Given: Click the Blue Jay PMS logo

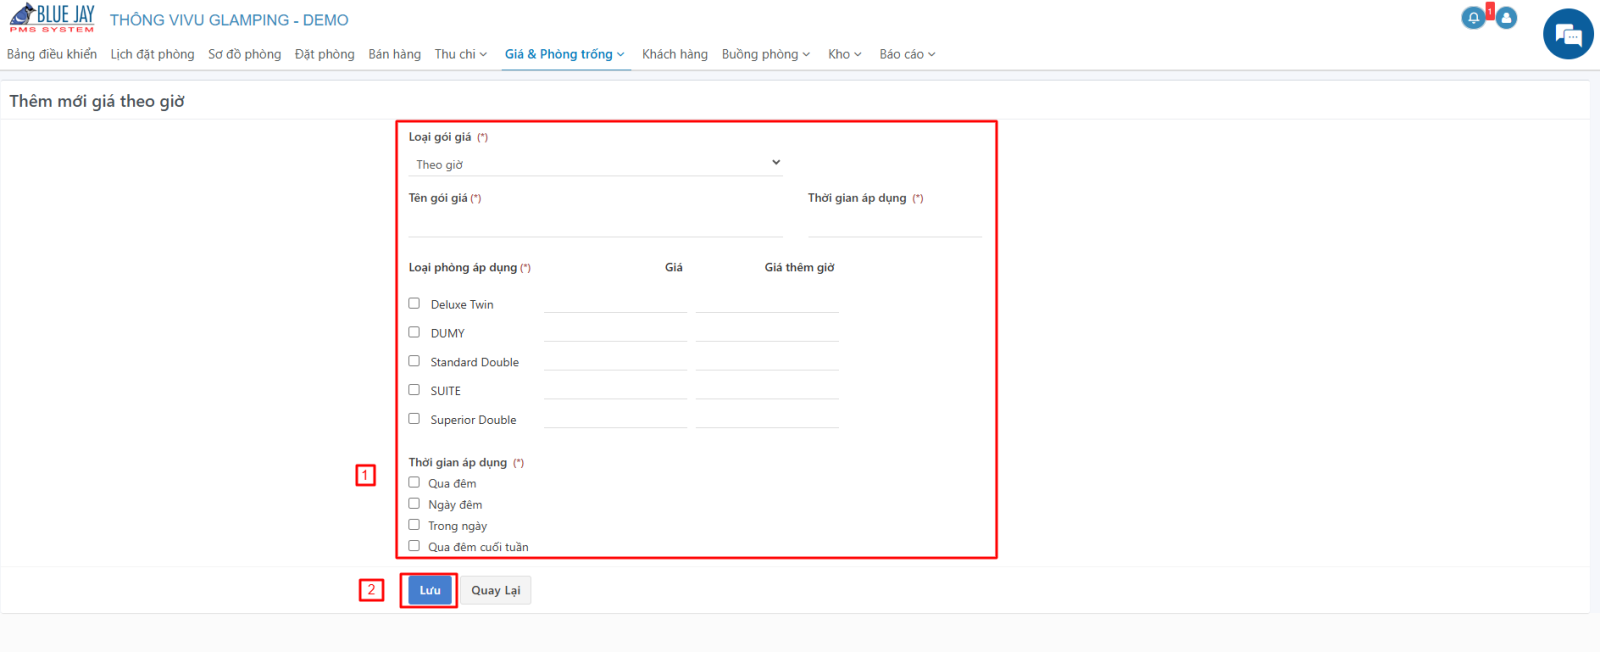Looking at the screenshot, I should 52,18.
